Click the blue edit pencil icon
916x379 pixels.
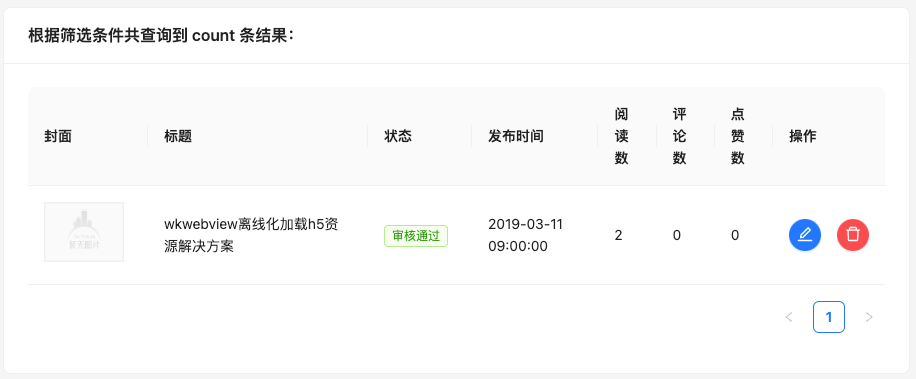pyautogui.click(x=804, y=235)
